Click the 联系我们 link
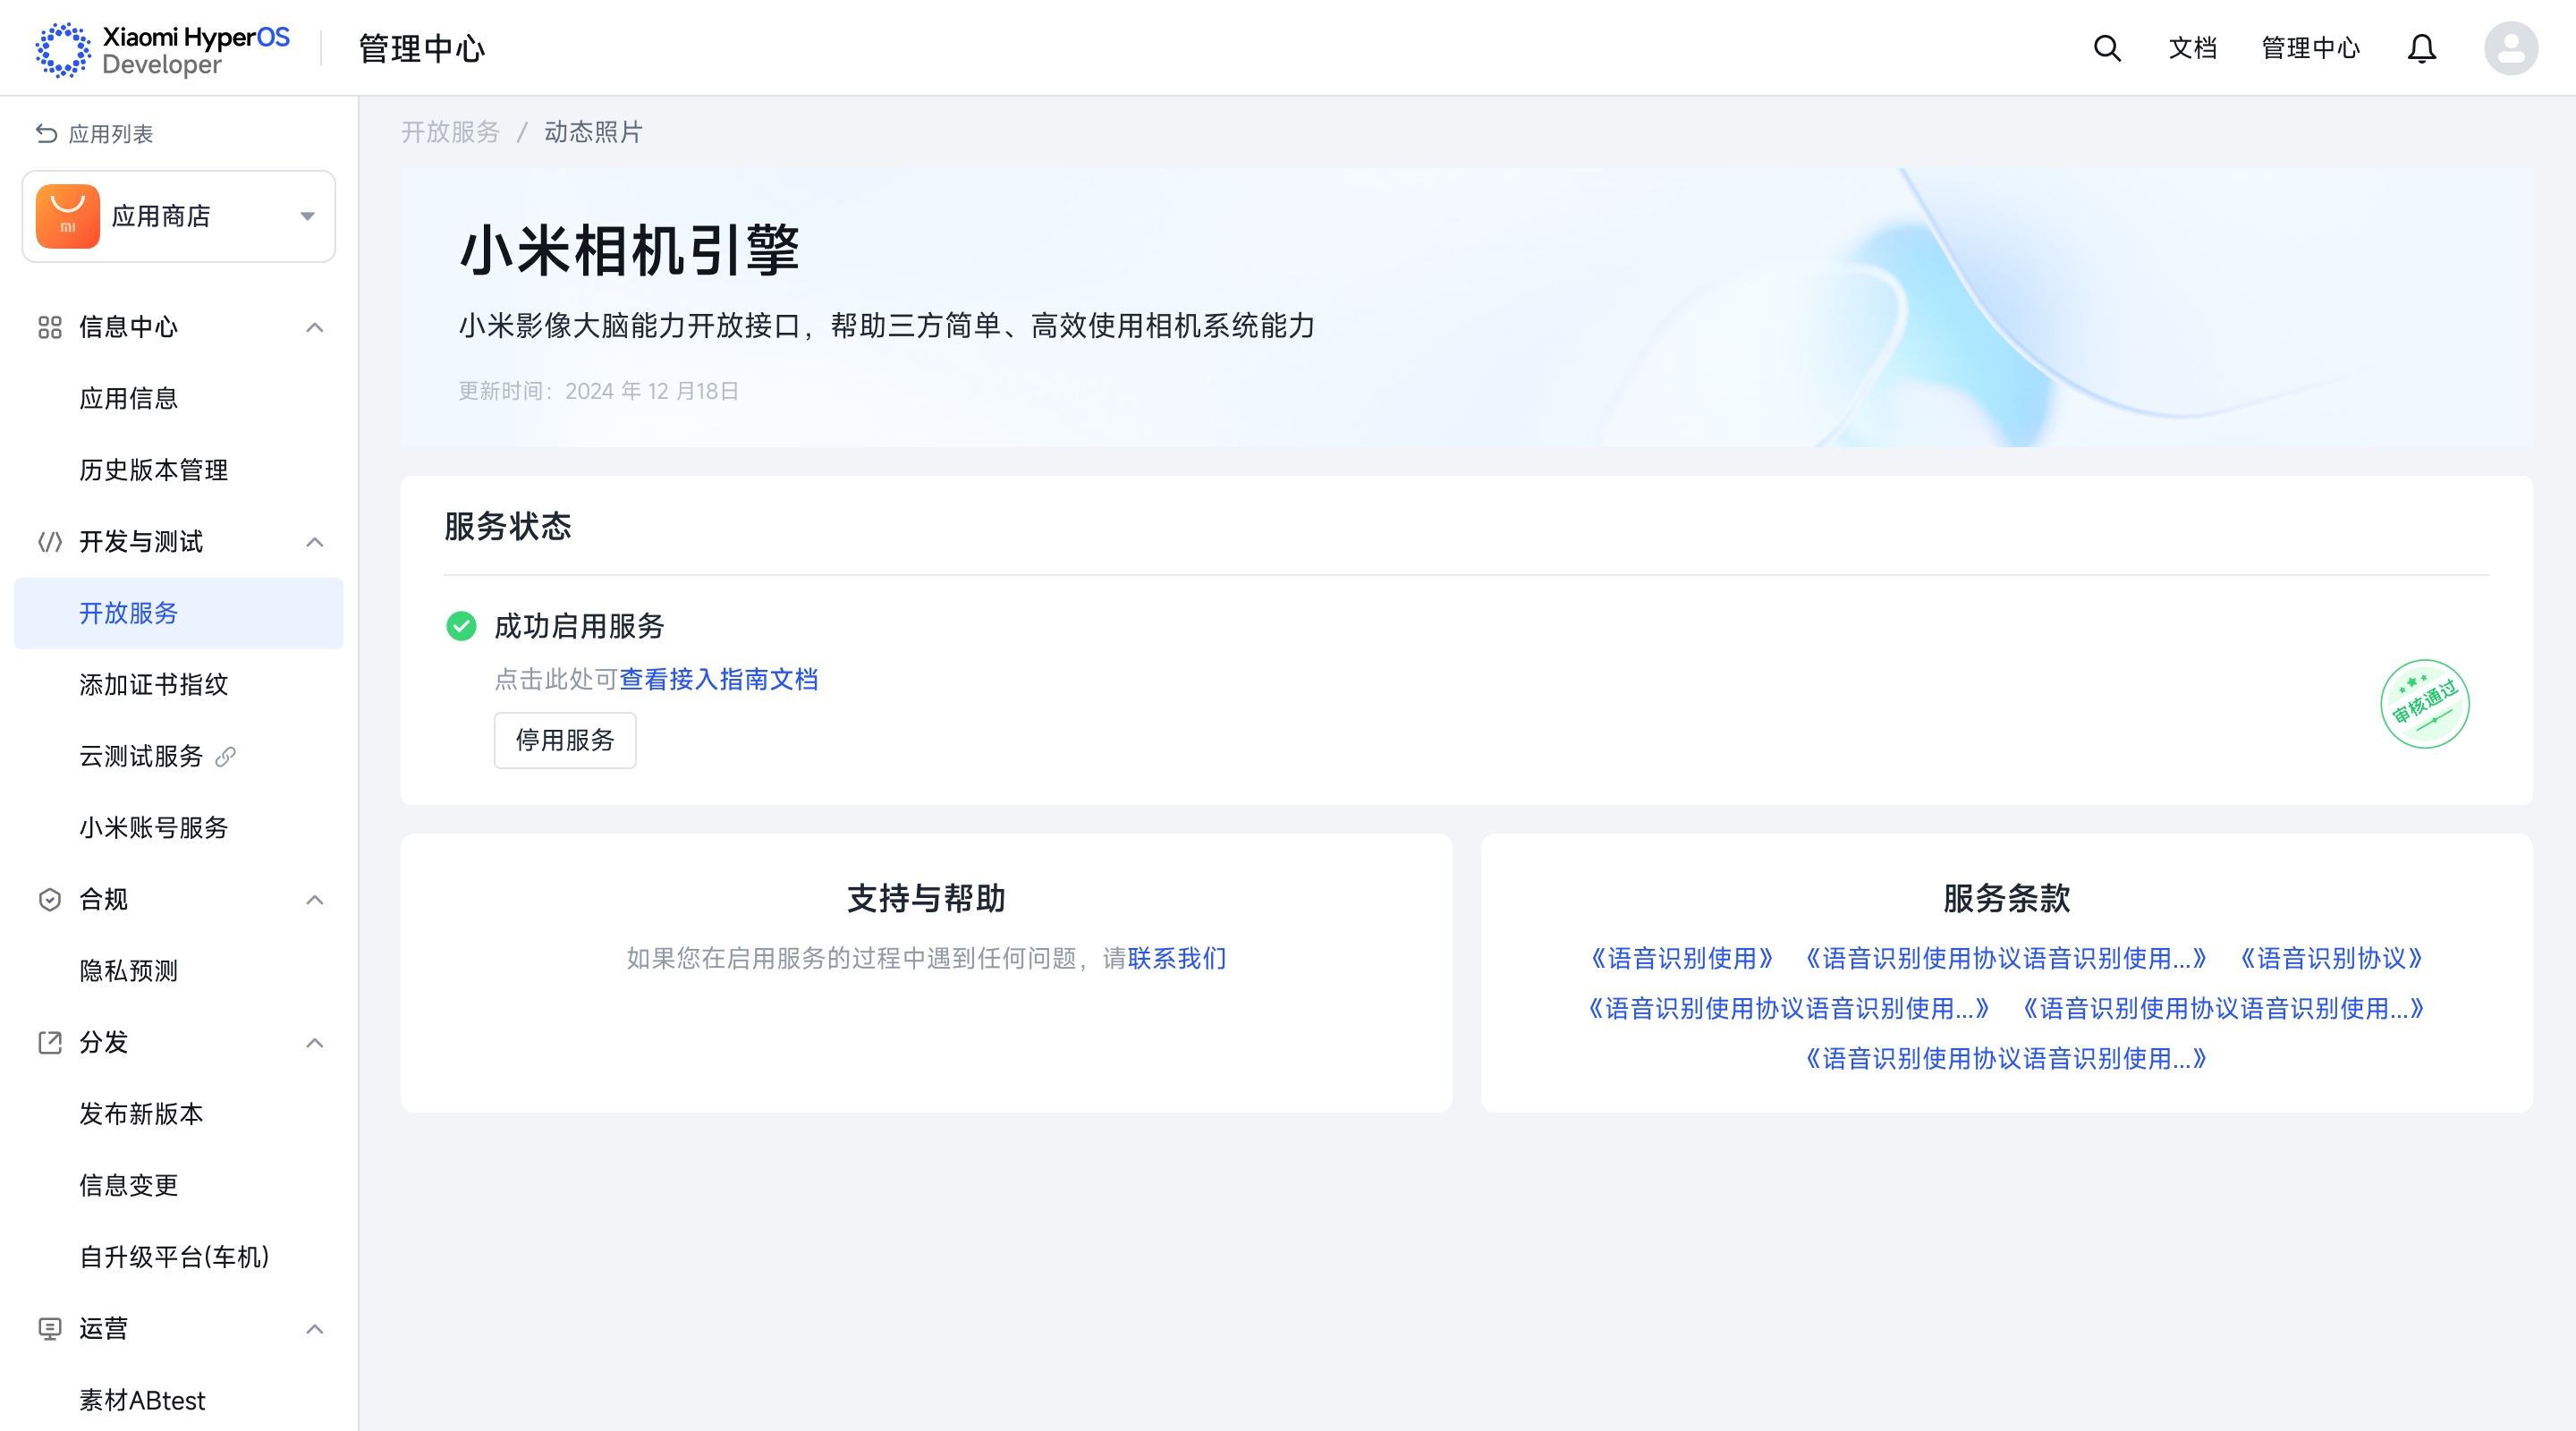Viewport: 2576px width, 1431px height. point(1177,958)
